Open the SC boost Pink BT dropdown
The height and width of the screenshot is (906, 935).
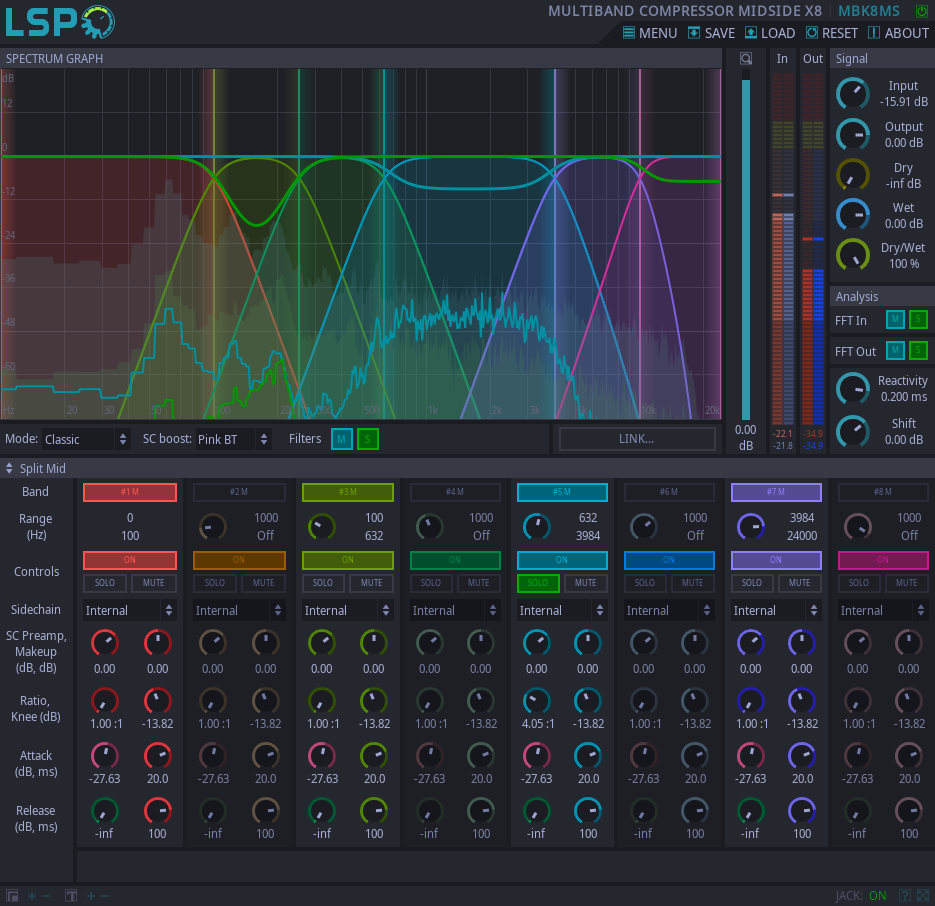pos(233,440)
